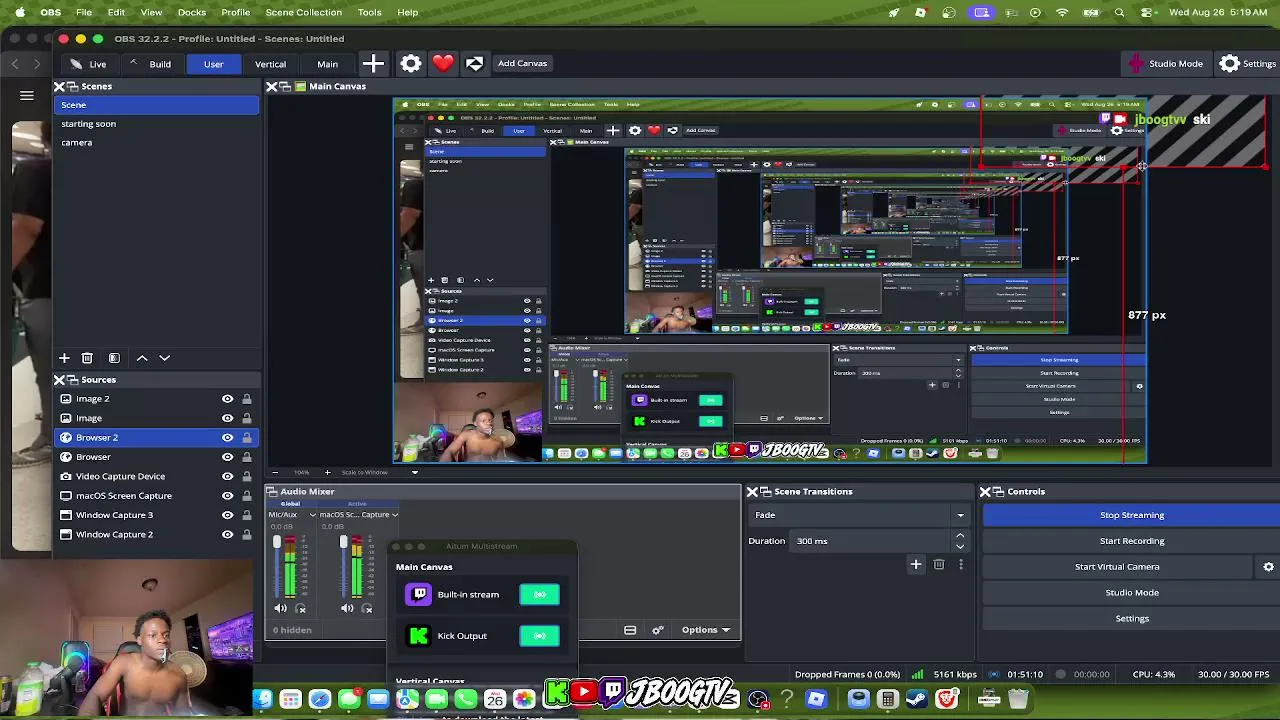1280x720 pixels.
Task: Float the Sources dock using its pop-out icon
Action: coord(73,380)
